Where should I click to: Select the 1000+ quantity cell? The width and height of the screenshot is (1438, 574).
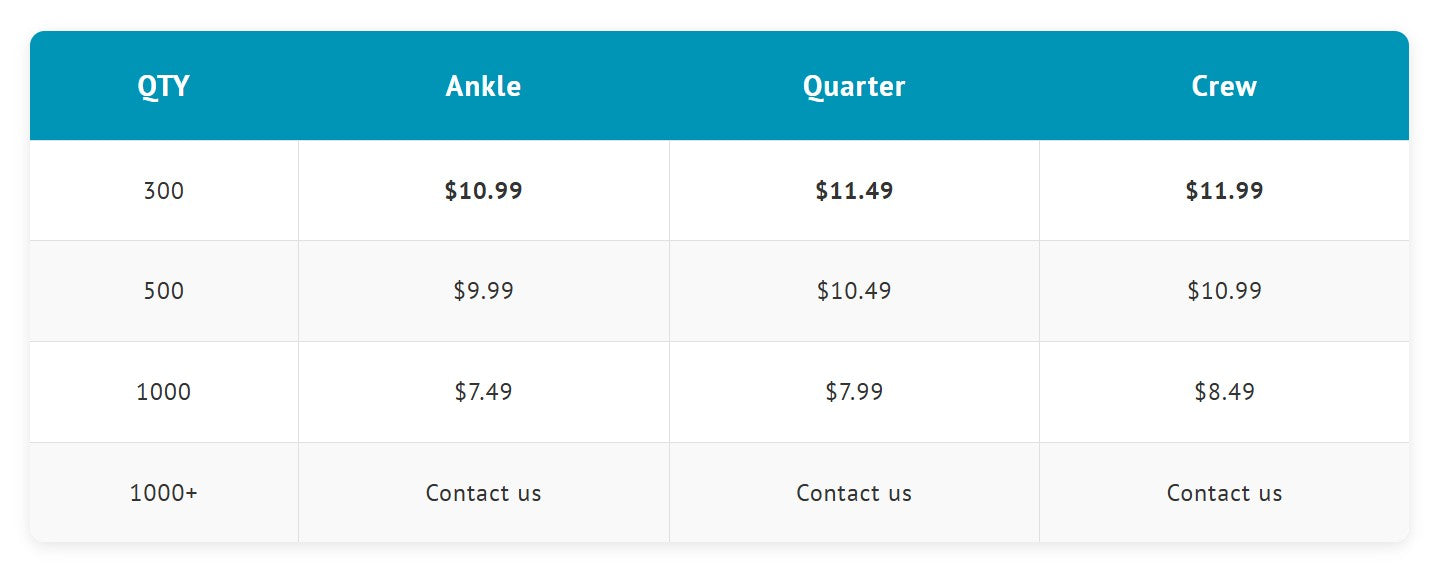tap(164, 493)
